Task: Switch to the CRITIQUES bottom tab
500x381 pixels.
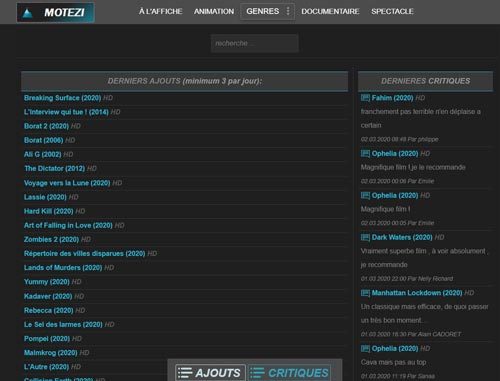Action: [x=289, y=373]
